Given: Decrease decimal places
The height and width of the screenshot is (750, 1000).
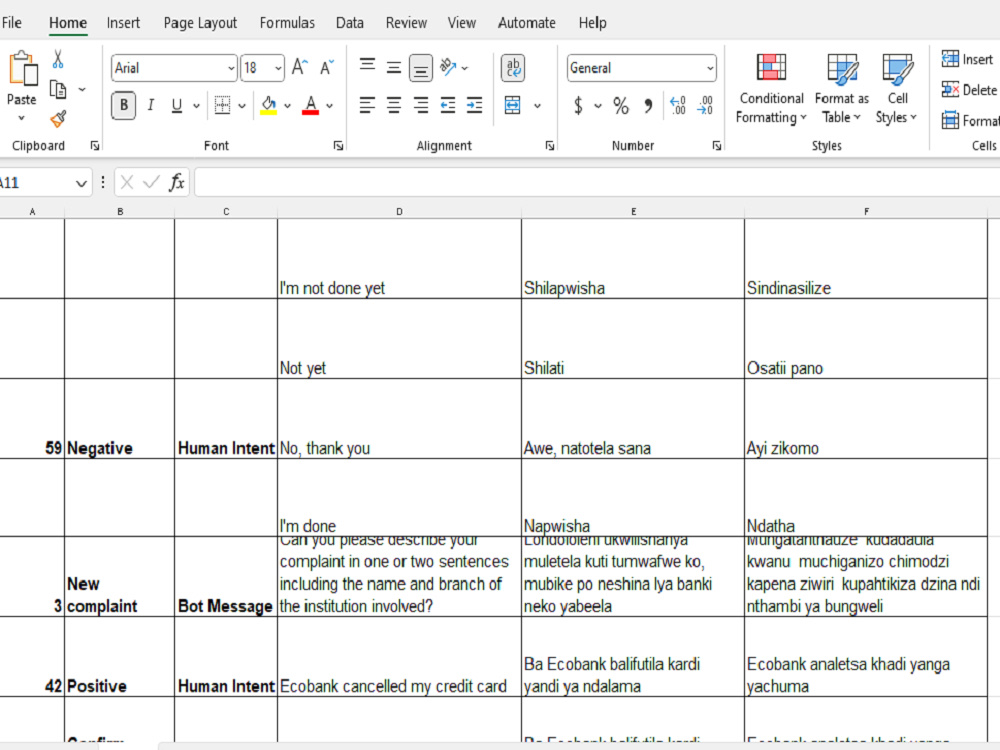Looking at the screenshot, I should (x=705, y=105).
